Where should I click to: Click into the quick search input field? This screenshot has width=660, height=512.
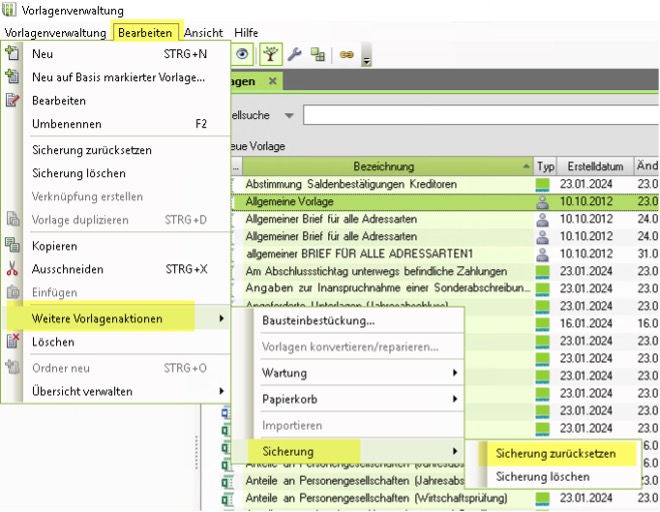[480, 116]
